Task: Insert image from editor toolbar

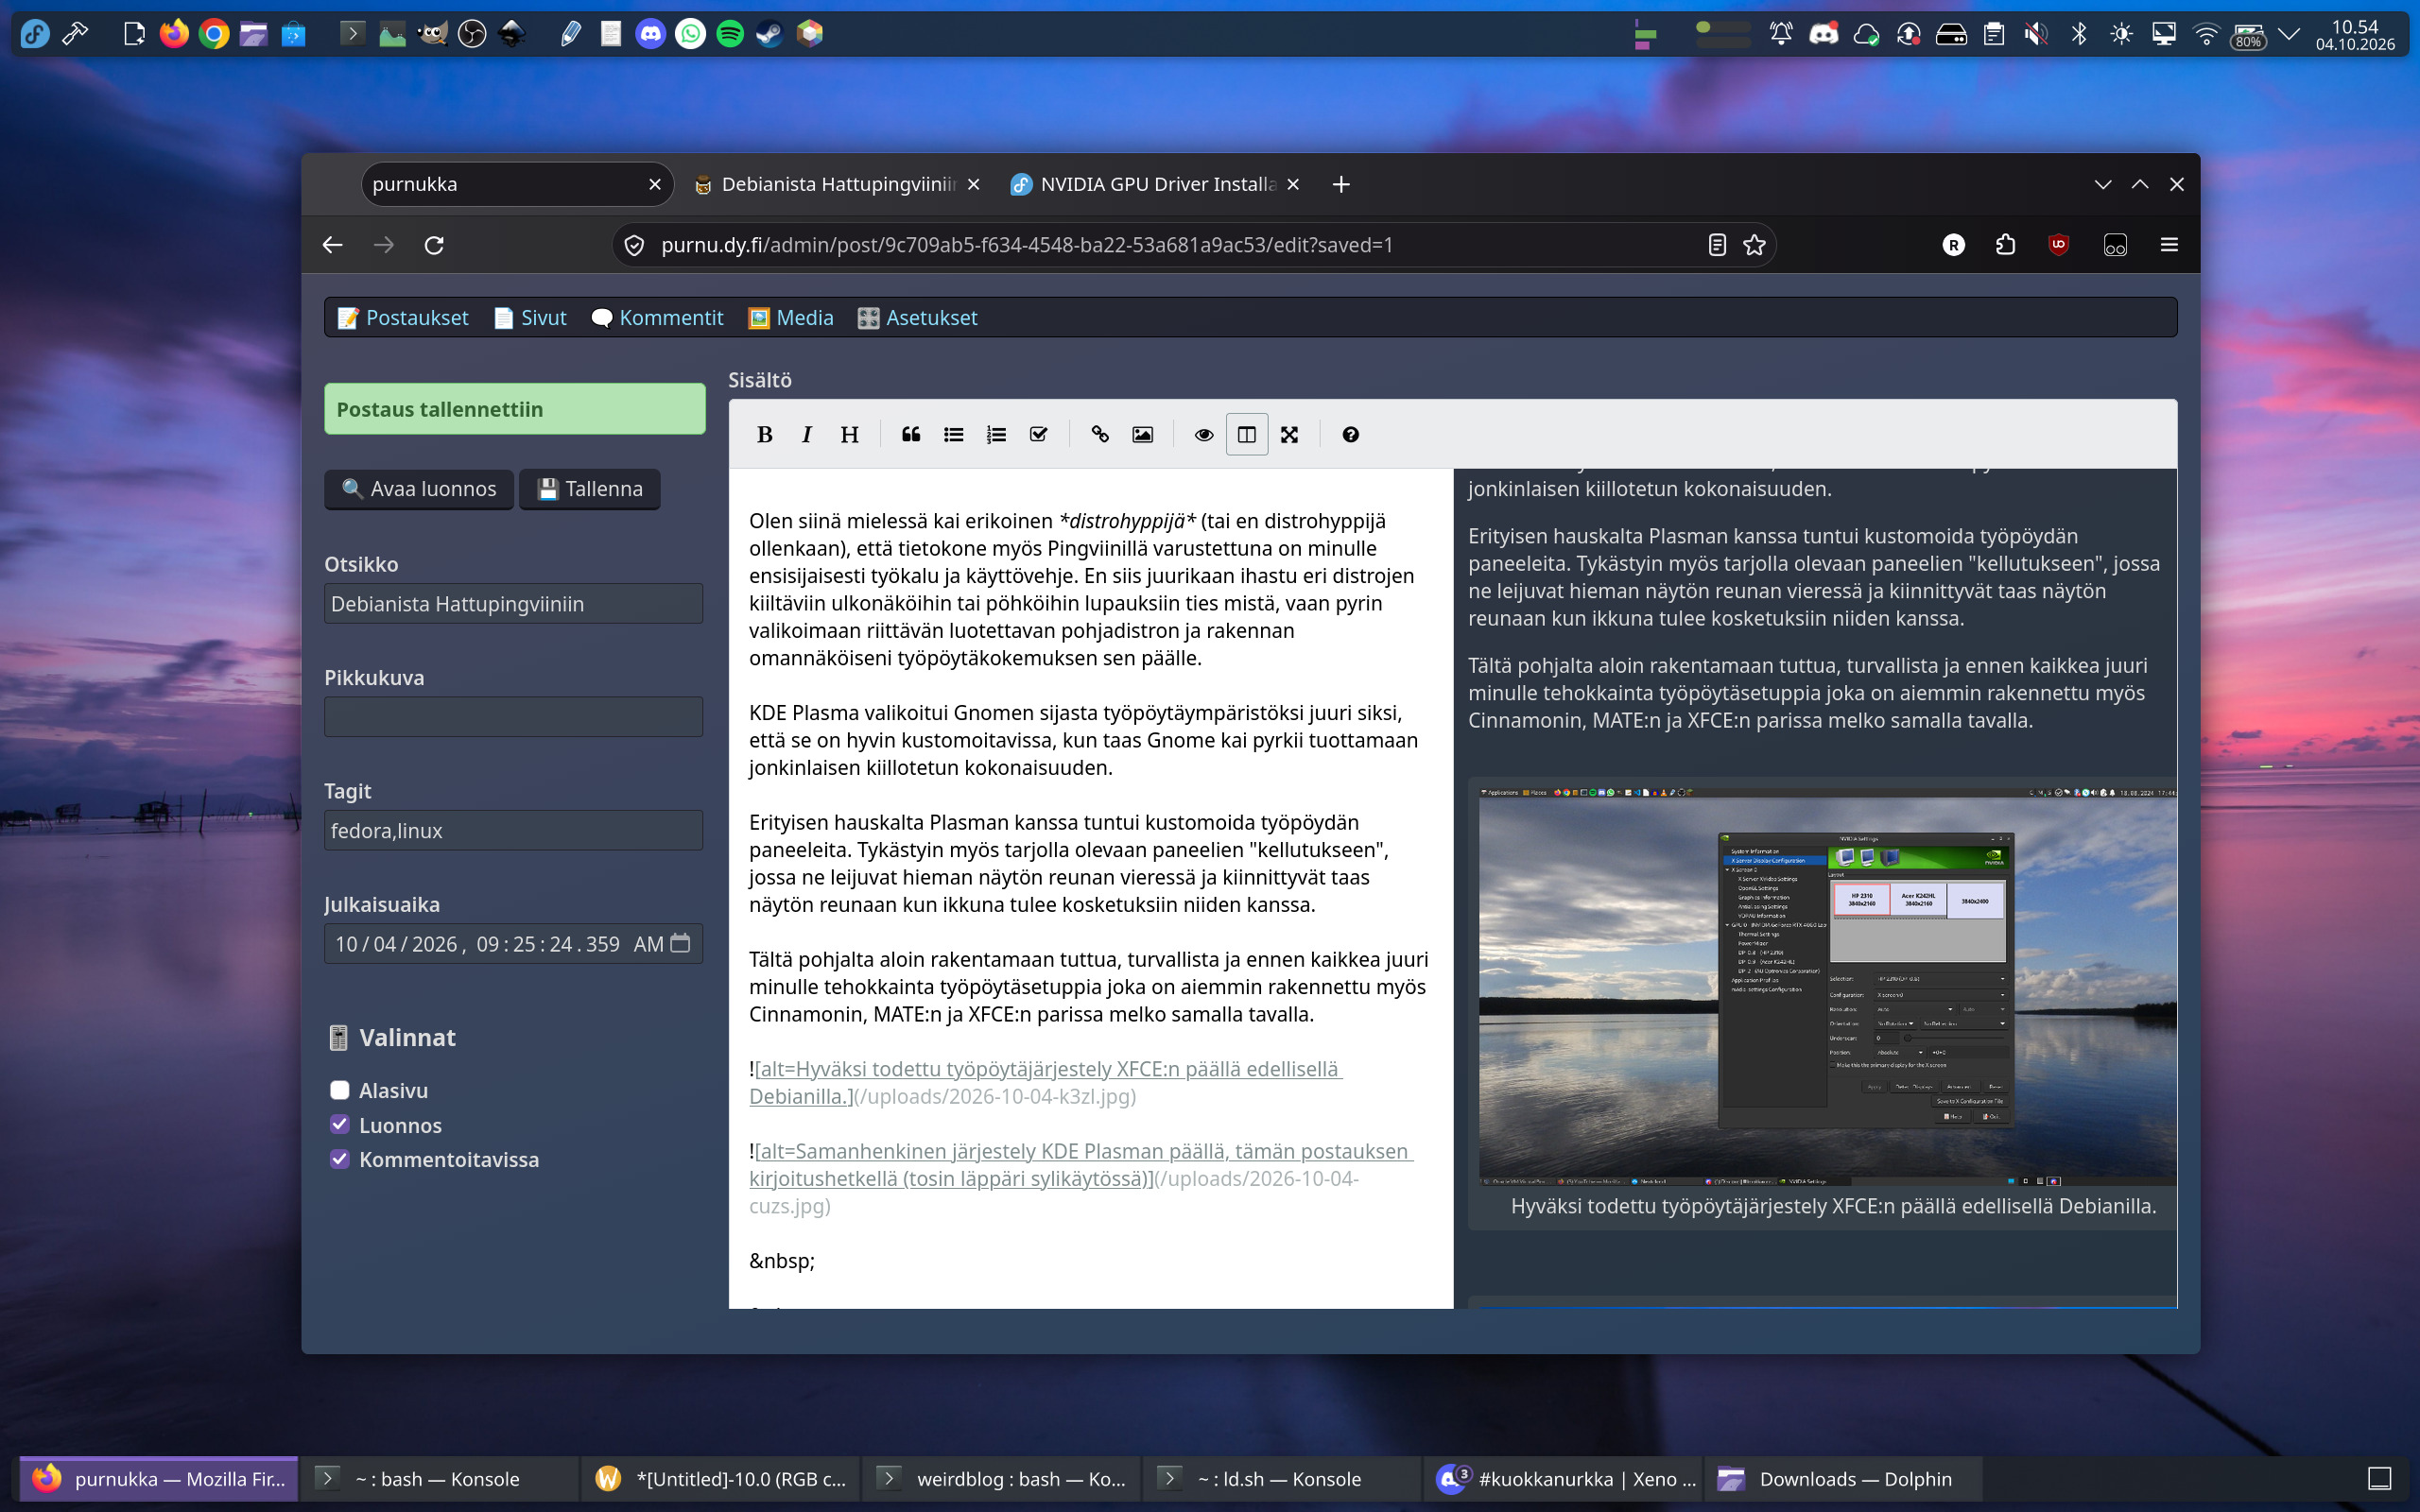Action: [x=1142, y=434]
